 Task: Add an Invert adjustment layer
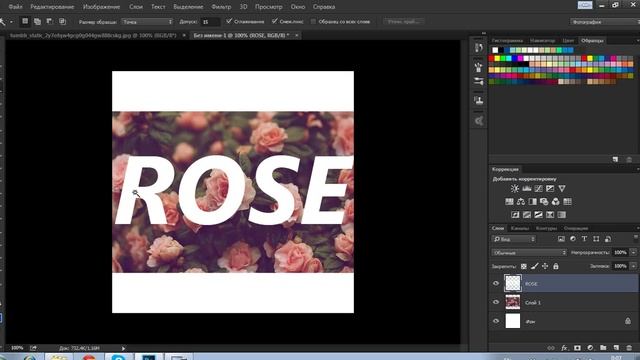tap(515, 215)
